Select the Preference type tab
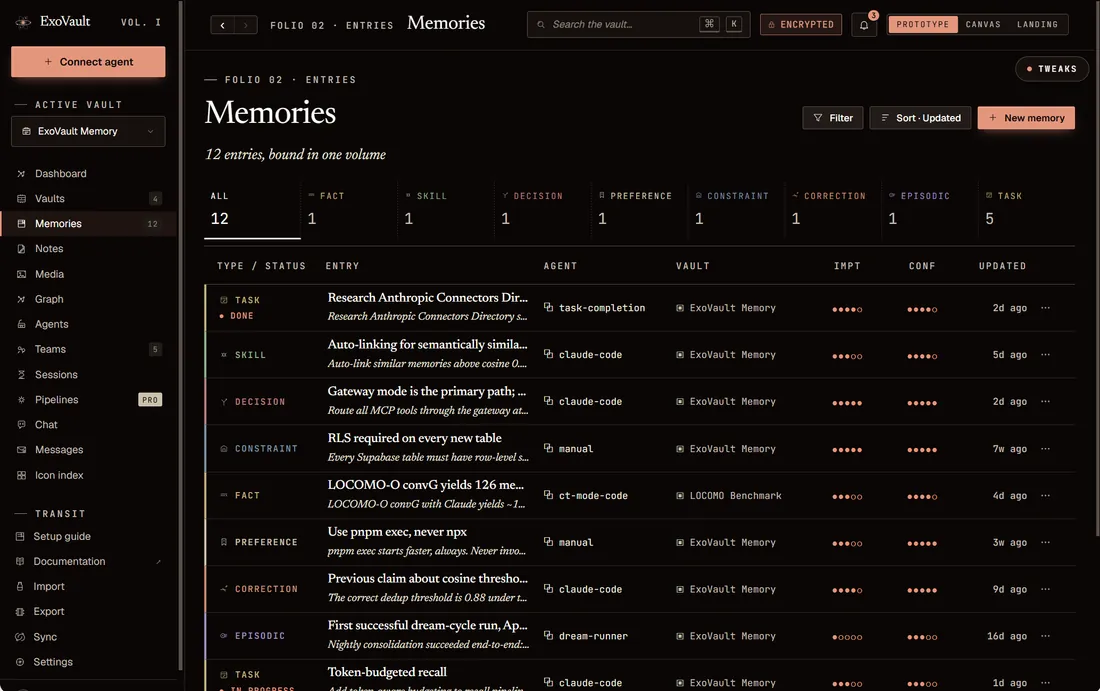 (639, 209)
